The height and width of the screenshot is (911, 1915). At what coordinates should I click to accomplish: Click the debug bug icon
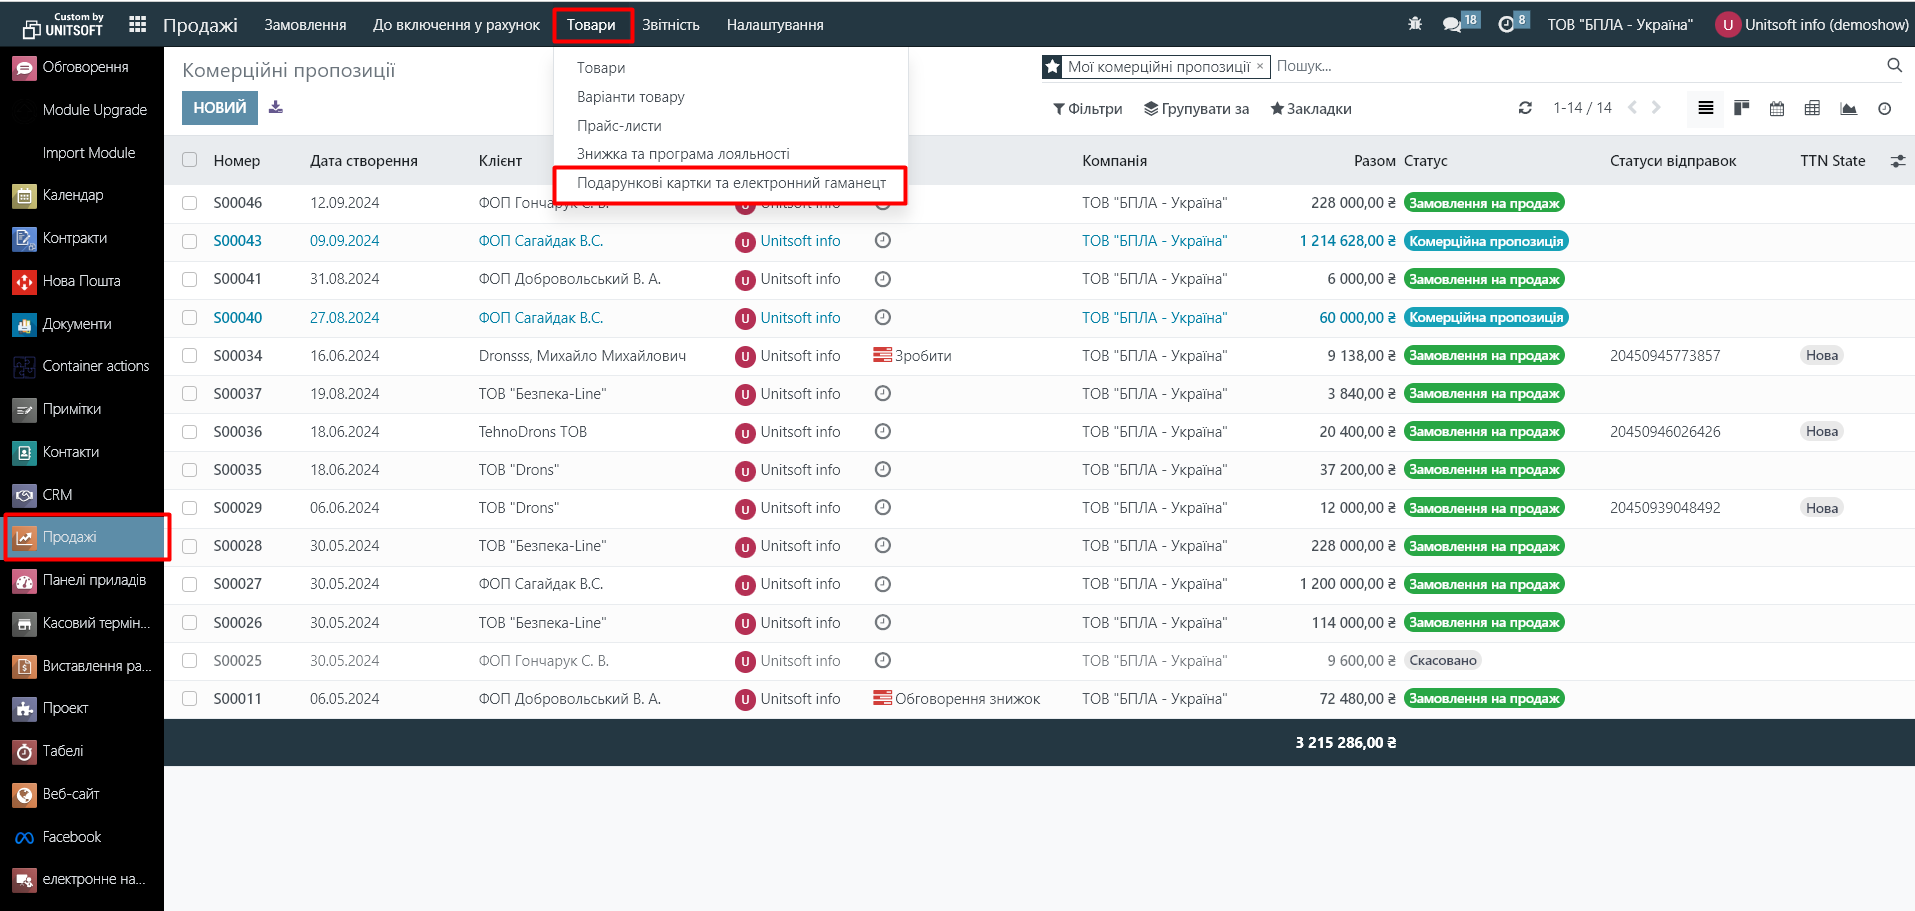point(1414,24)
